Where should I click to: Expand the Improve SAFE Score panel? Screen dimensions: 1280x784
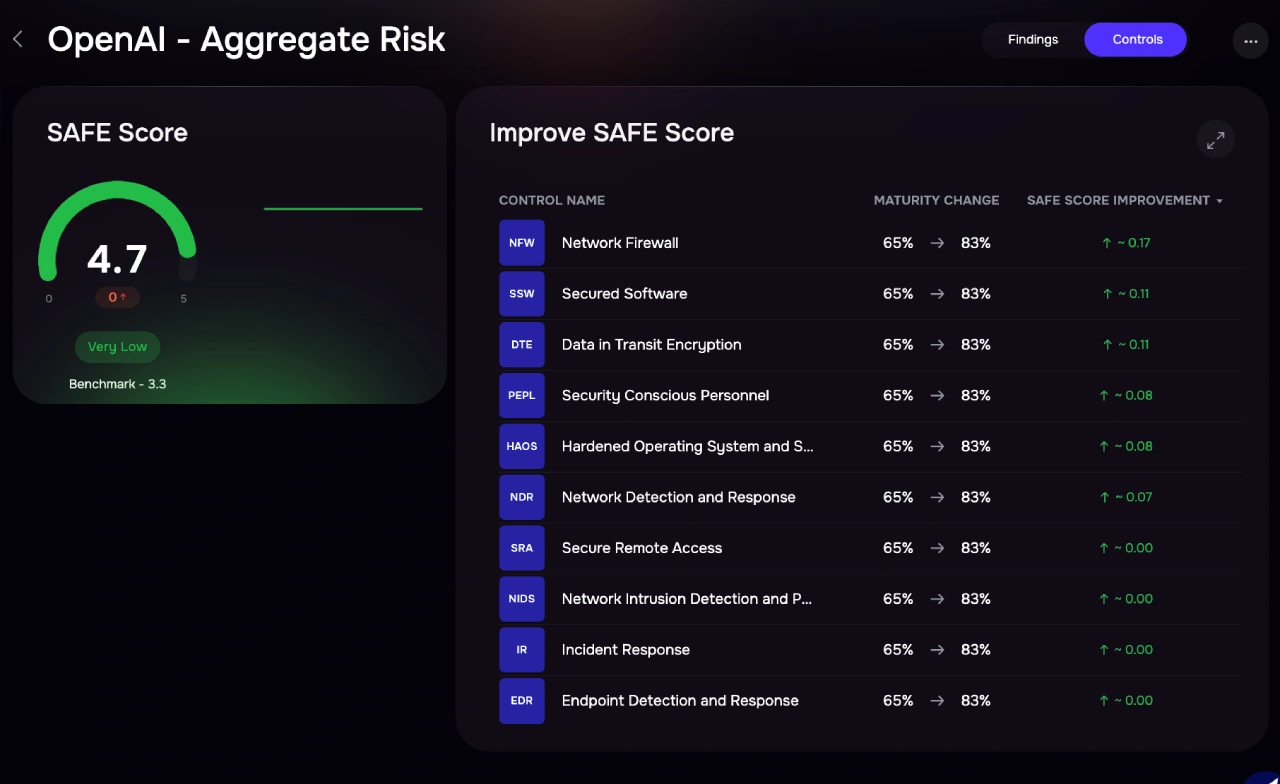pyautogui.click(x=1215, y=140)
